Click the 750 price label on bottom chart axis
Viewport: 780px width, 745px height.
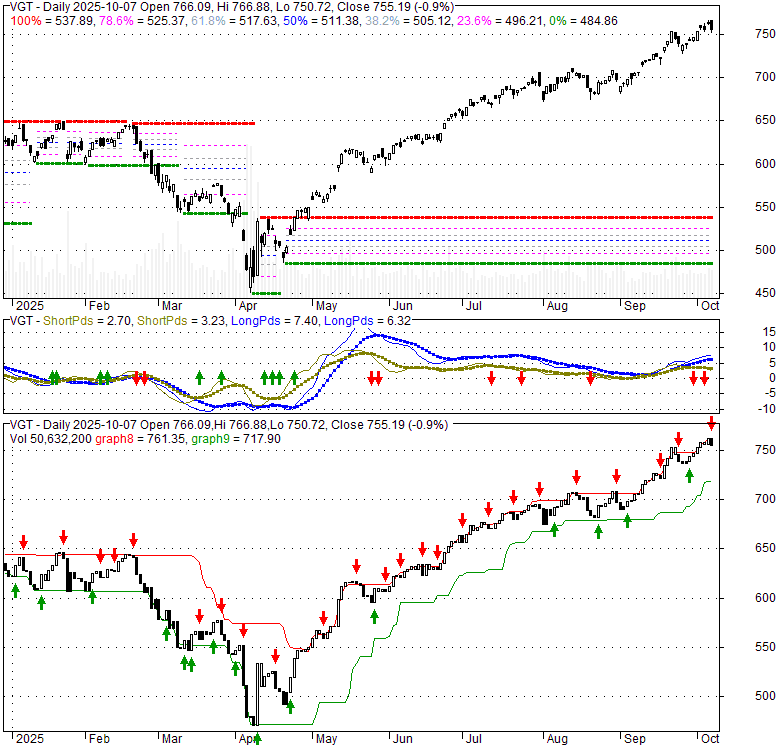(x=765, y=450)
